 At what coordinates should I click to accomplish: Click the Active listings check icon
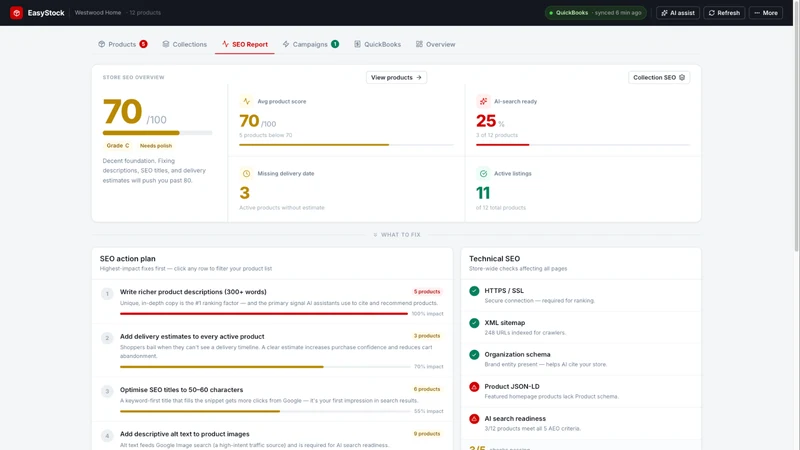[483, 173]
